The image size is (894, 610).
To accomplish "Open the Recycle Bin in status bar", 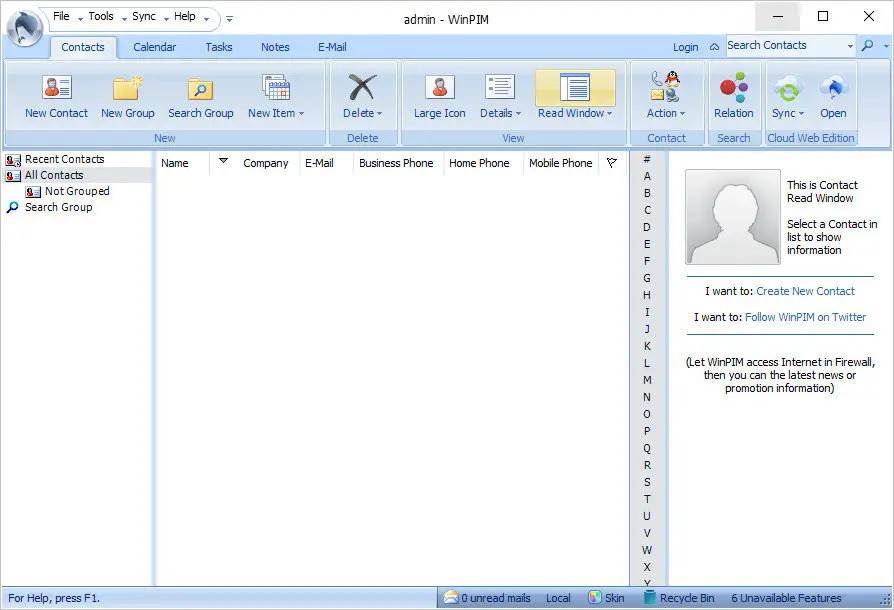I will 679,598.
